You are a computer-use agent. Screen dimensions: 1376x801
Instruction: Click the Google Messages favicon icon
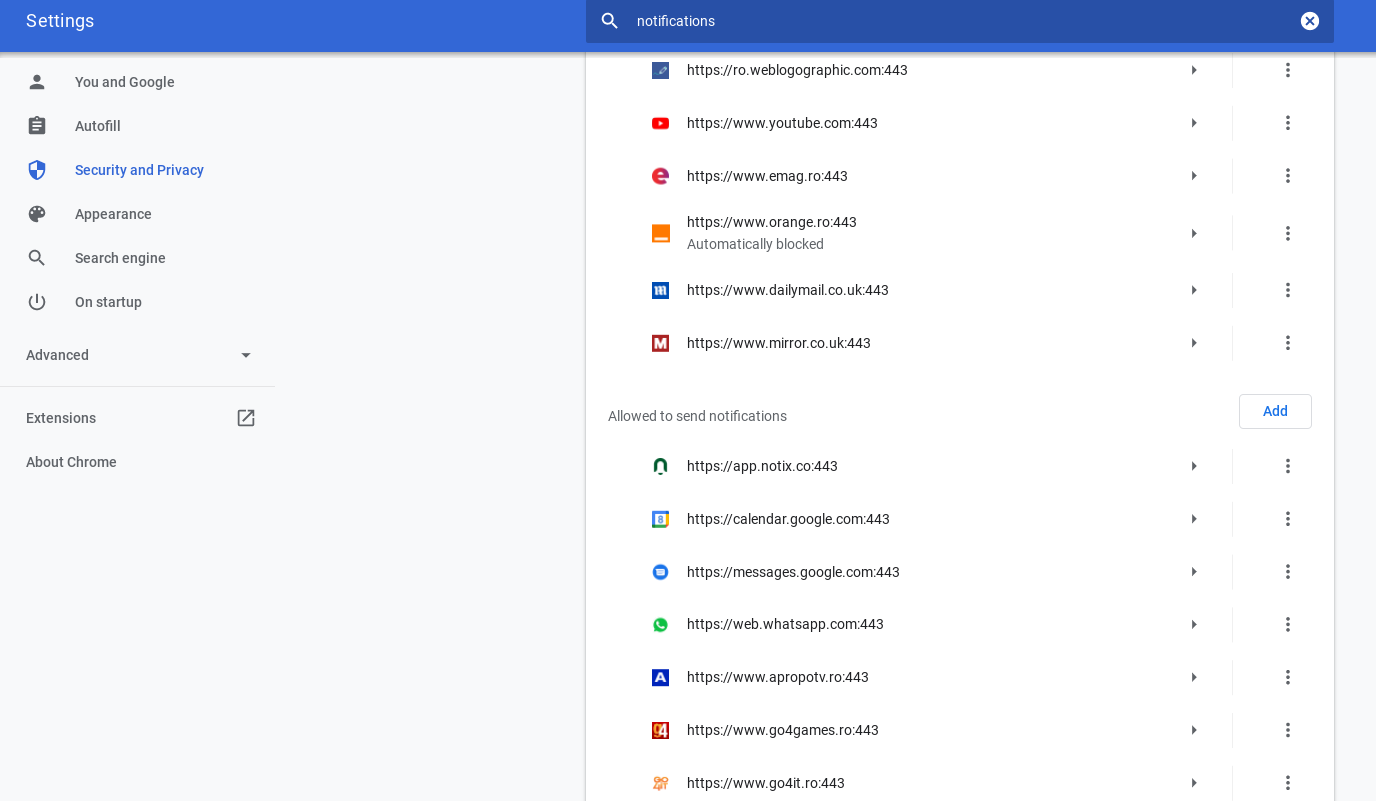(660, 572)
